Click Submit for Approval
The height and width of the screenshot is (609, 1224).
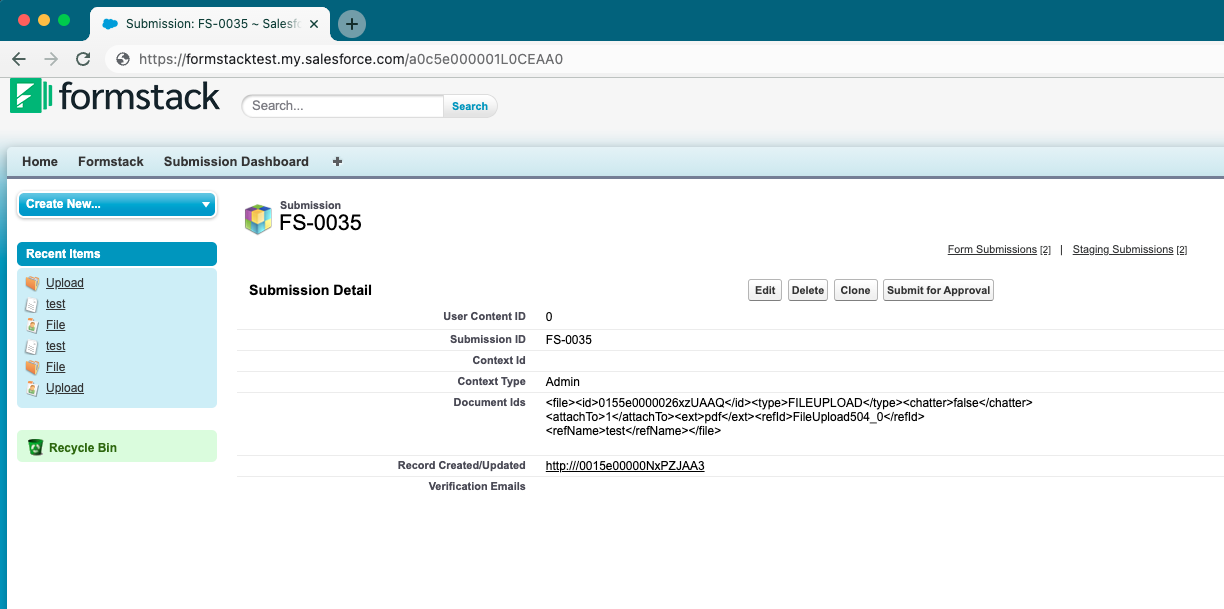coord(938,289)
